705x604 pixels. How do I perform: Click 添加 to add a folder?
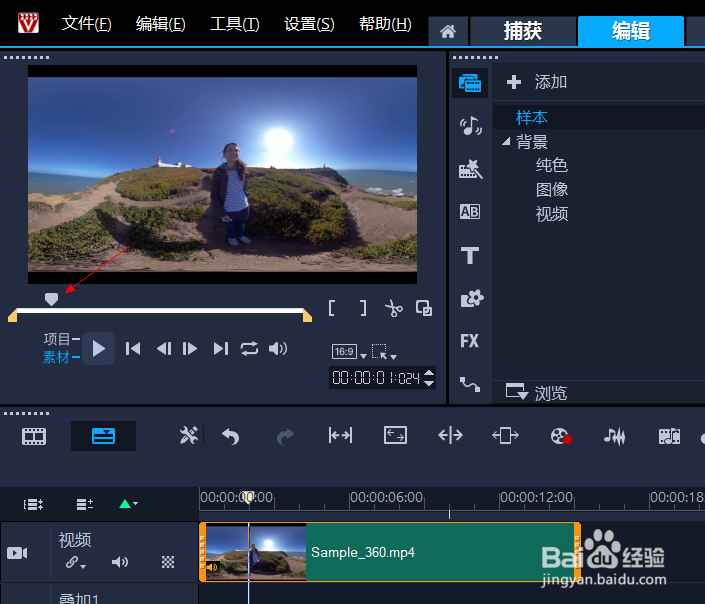pos(536,82)
